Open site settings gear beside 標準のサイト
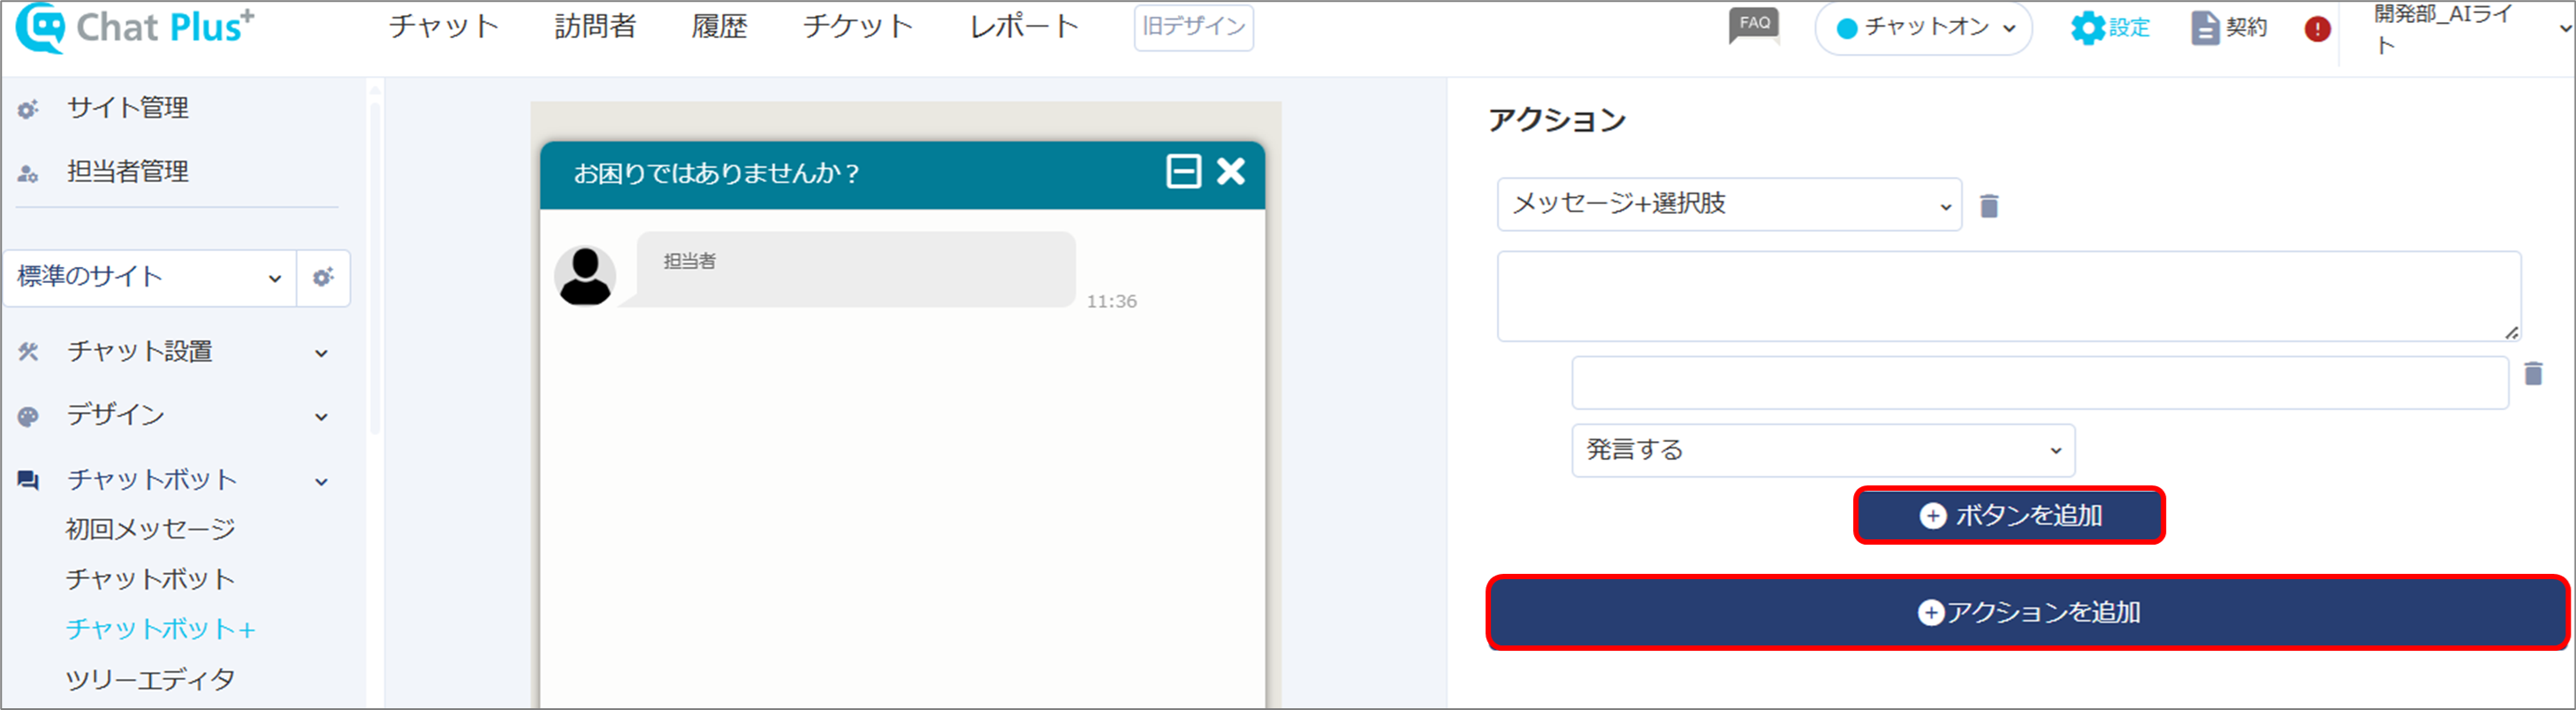Screen dimensions: 2576x710 click(323, 277)
